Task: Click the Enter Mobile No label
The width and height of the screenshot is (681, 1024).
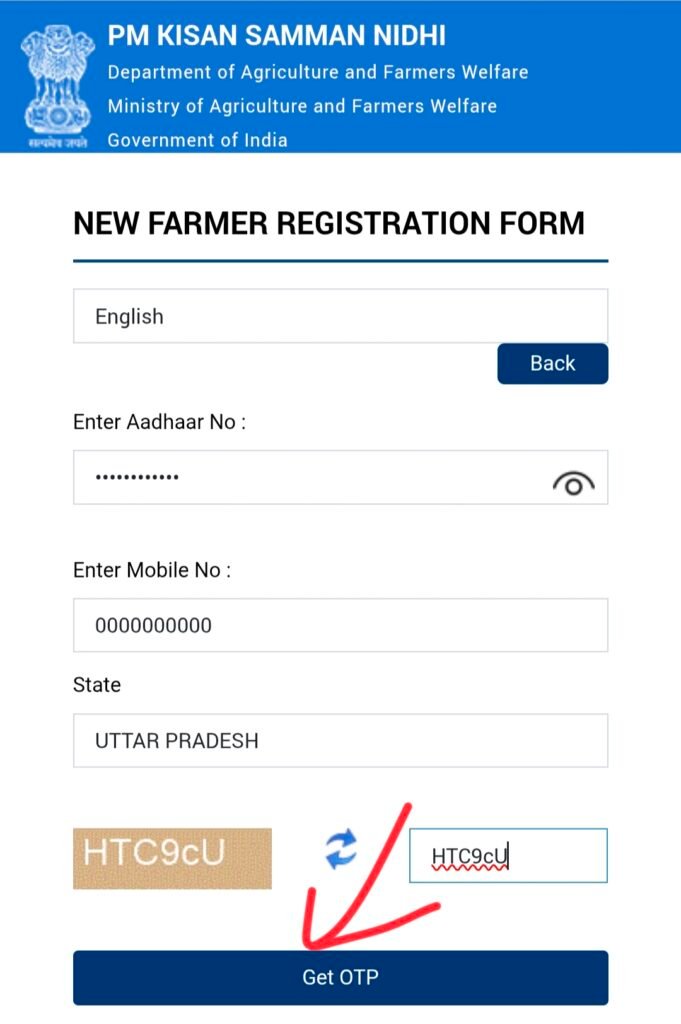Action: pyautogui.click(x=152, y=570)
